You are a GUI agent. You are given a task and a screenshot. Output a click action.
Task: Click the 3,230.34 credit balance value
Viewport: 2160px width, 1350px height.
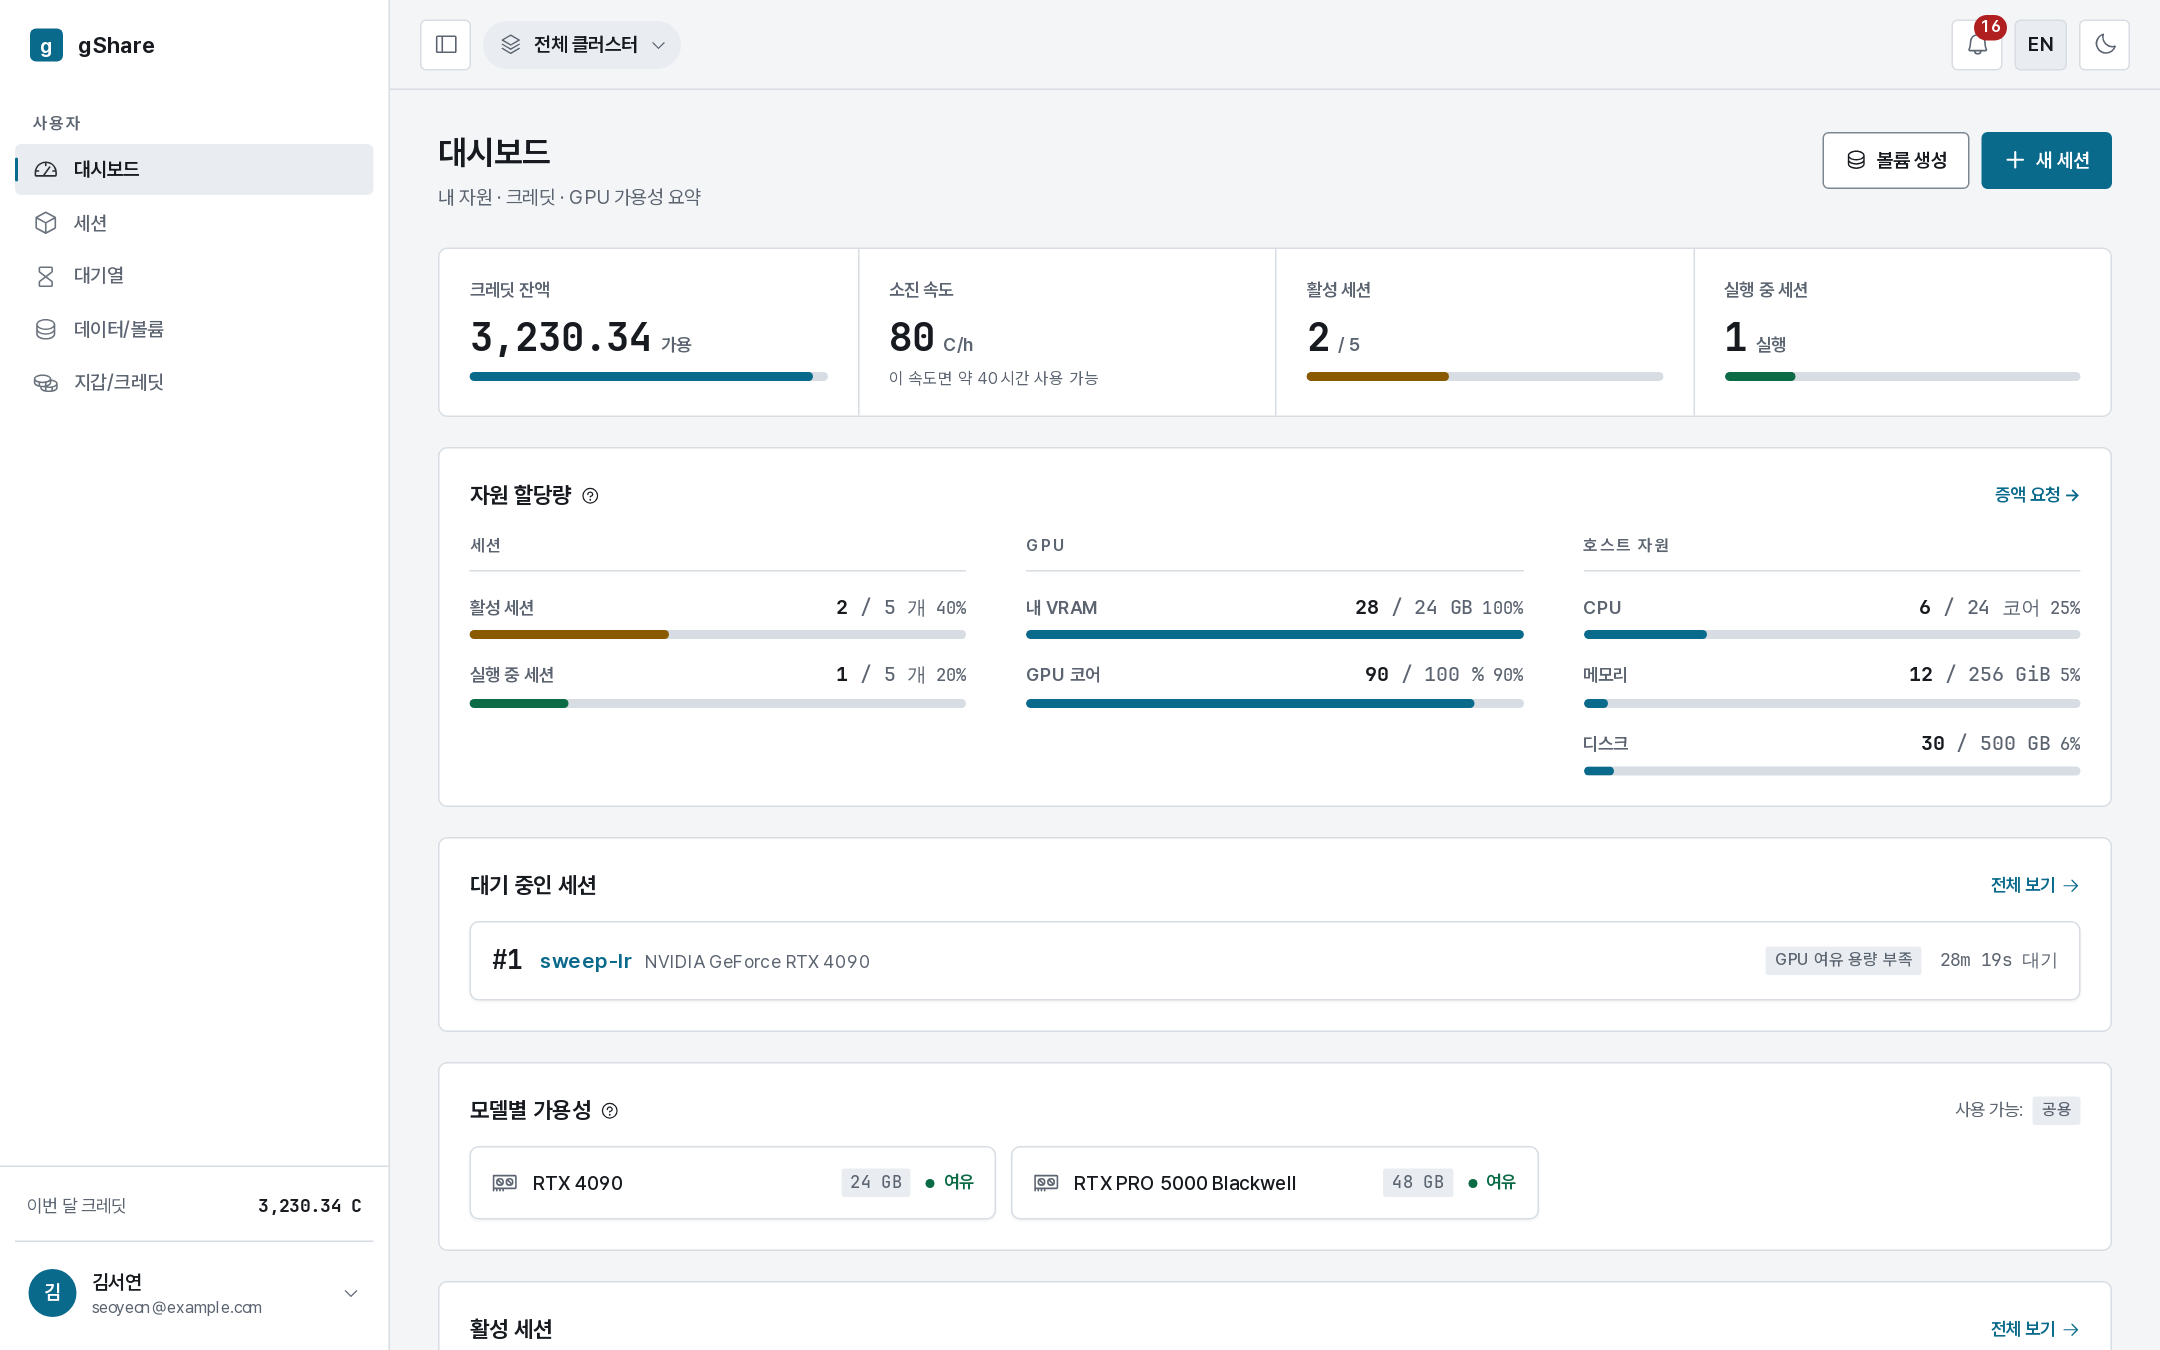pos(561,338)
